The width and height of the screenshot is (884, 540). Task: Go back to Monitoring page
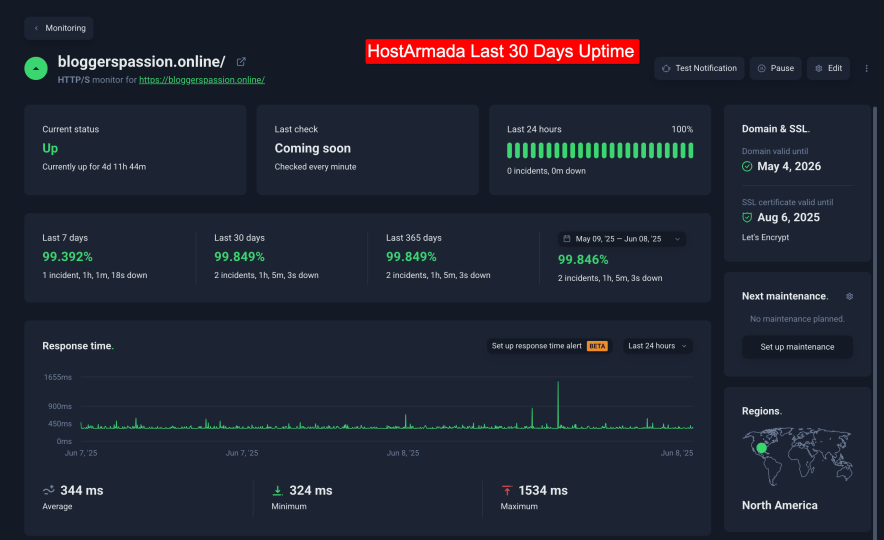click(x=59, y=28)
